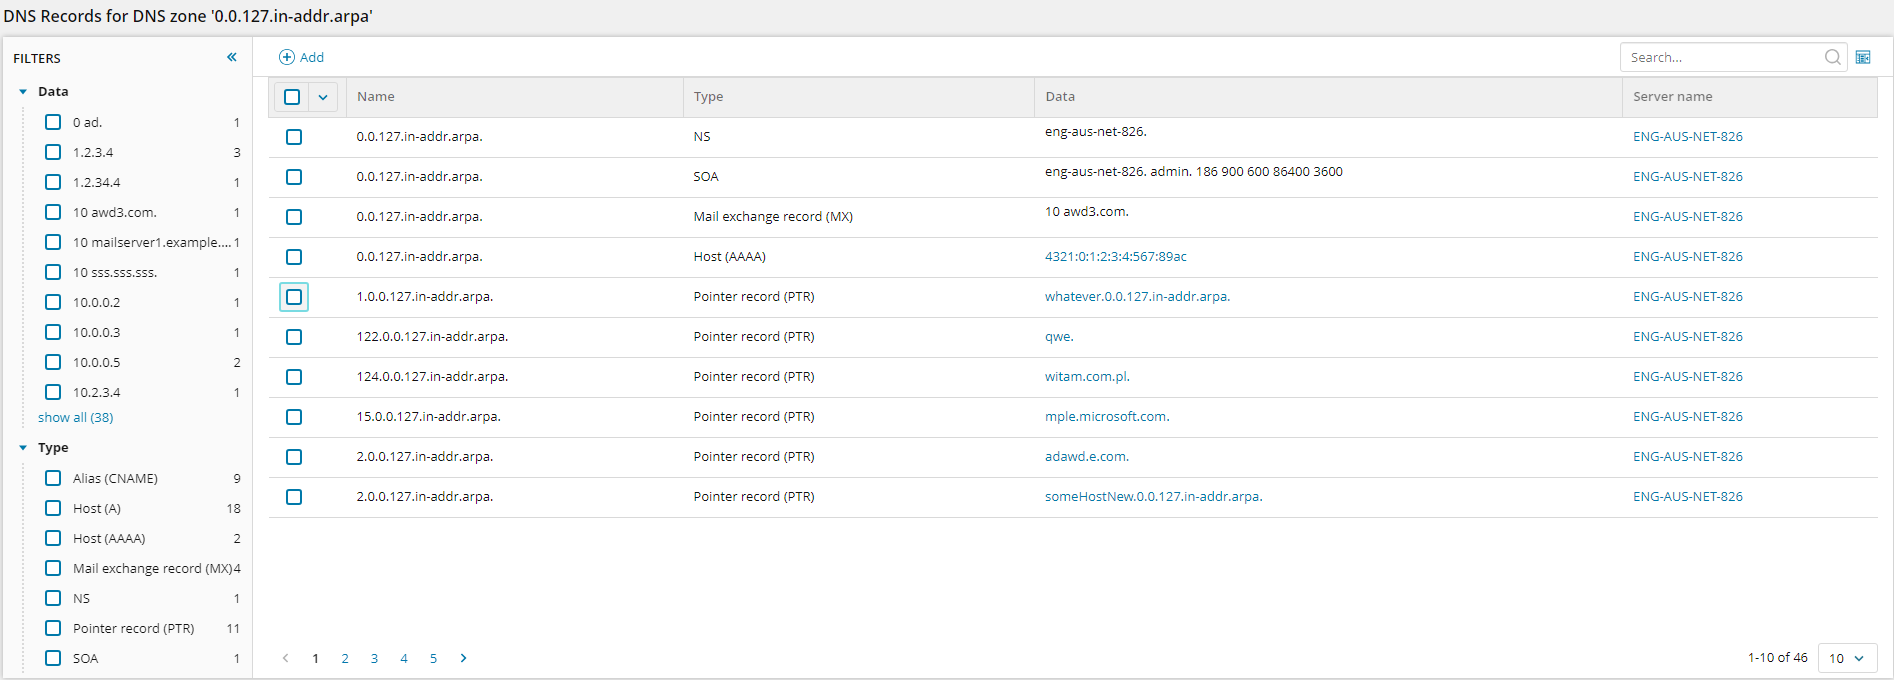Tick the Pointer record (PTR) filter checkbox
The height and width of the screenshot is (680, 1894).
point(53,628)
